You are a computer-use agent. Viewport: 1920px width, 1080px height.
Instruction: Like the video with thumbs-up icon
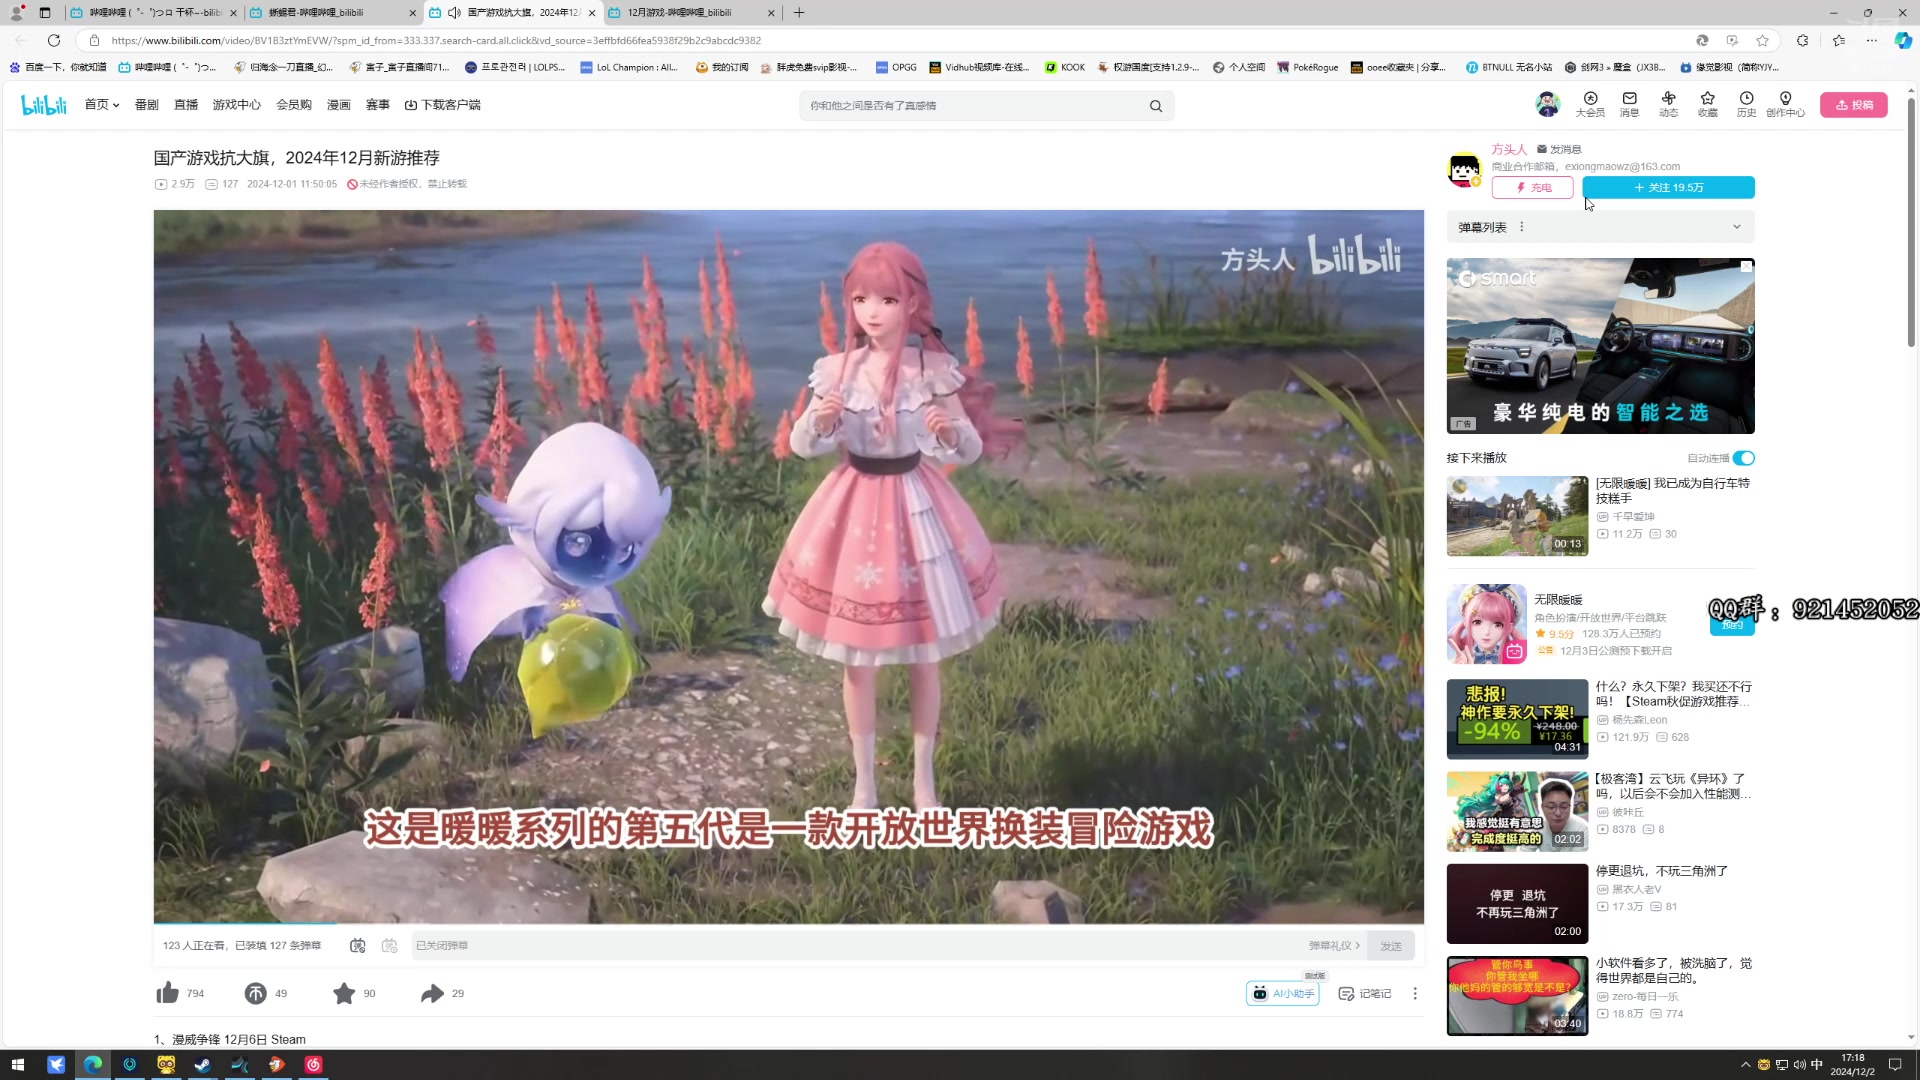[x=168, y=993]
